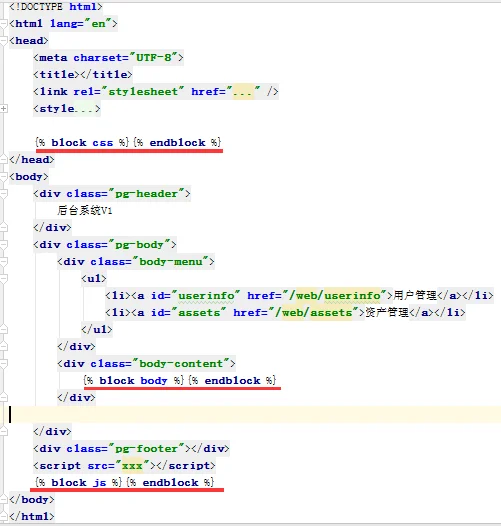
Task: Click the xxx script src value
Action: (132, 466)
